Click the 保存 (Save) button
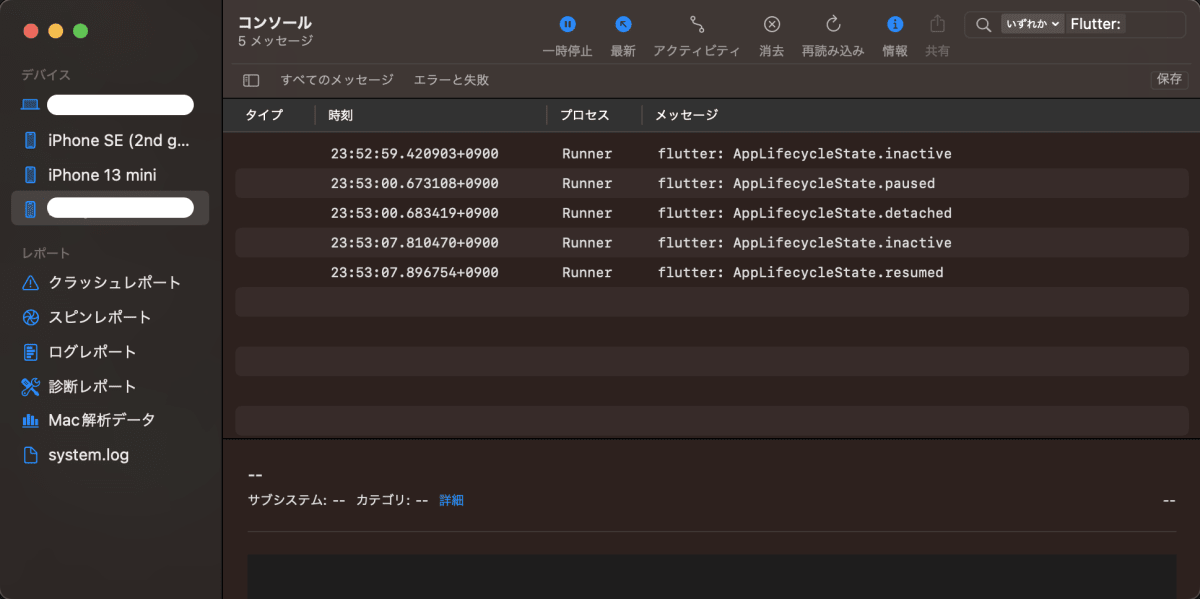The width and height of the screenshot is (1200, 599). pos(1169,80)
